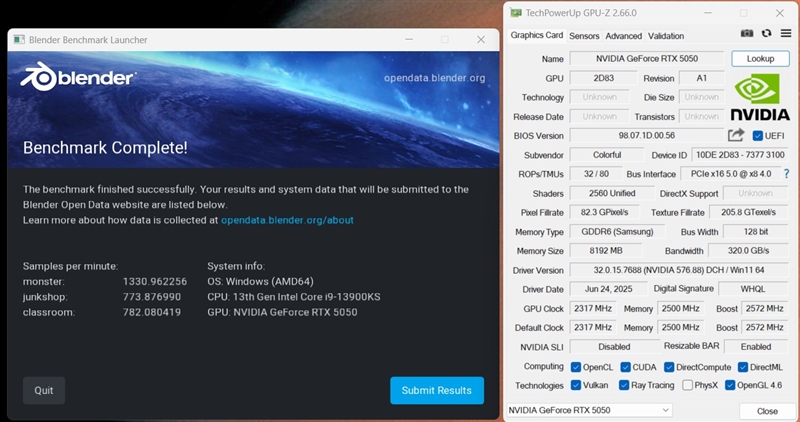Click the Digital Signature value WHQL
Screen dimensions: 800x422
tap(753, 289)
